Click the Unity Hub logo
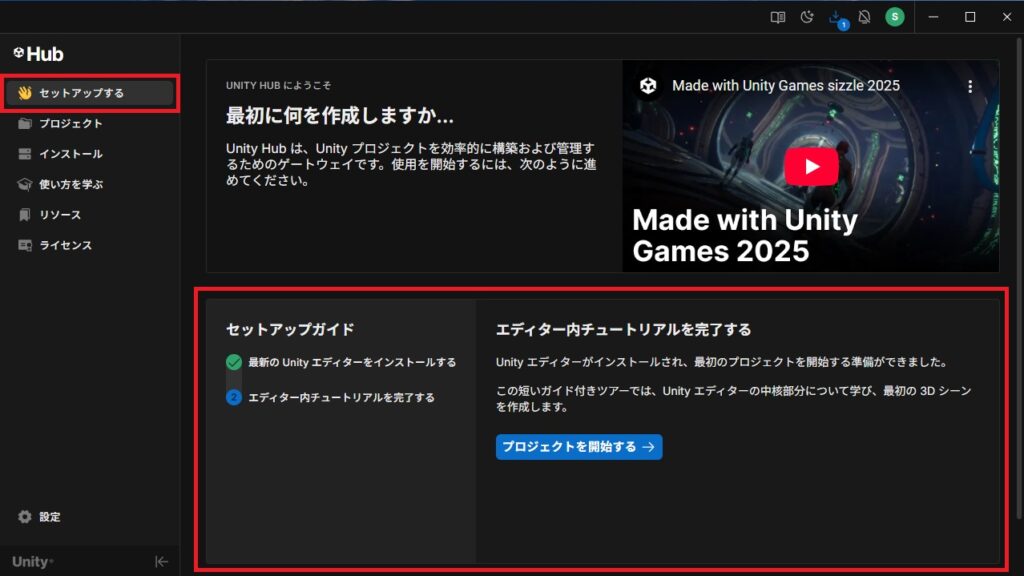This screenshot has height=576, width=1024. [x=39, y=54]
